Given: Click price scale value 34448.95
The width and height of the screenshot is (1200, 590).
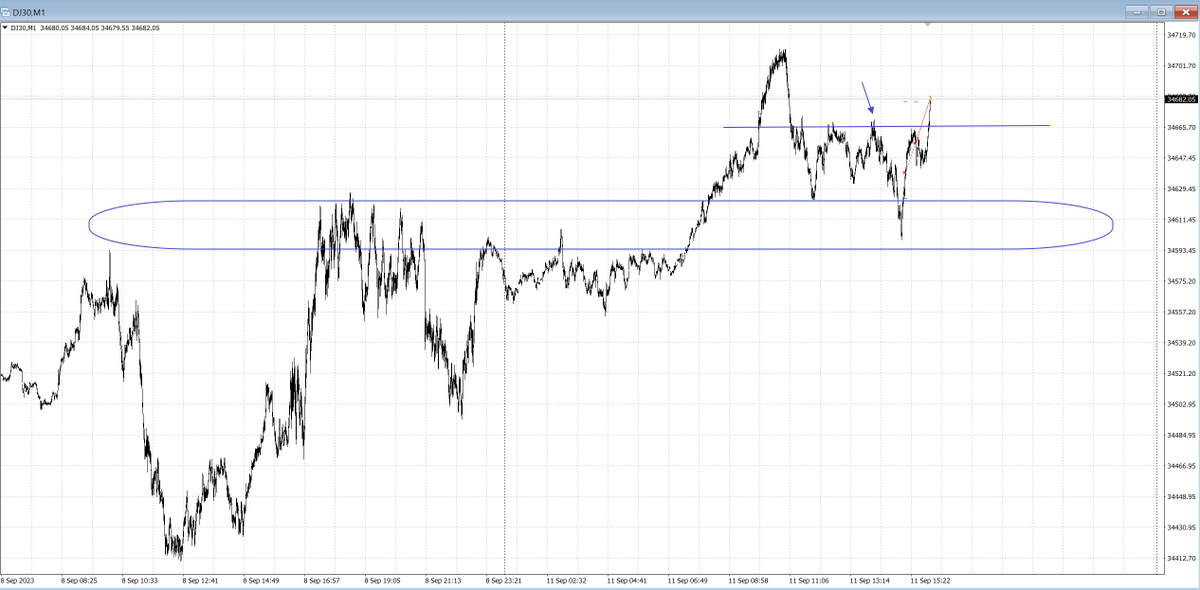Looking at the screenshot, I should [x=1181, y=497].
